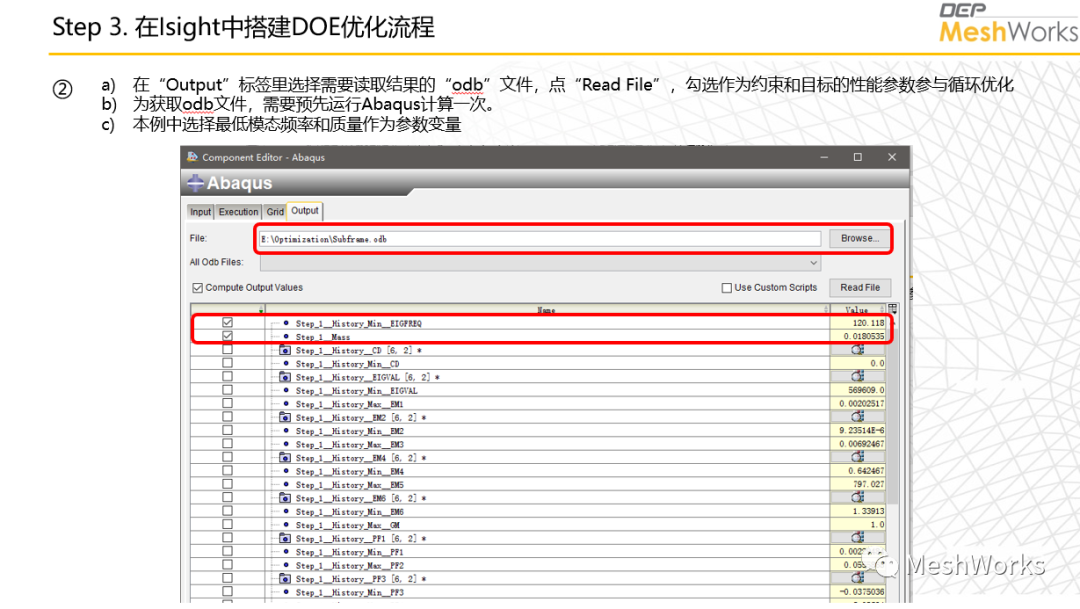Open array folder icon of Step_1__History__PF1
The width and height of the screenshot is (1080, 609).
pyautogui.click(x=284, y=538)
